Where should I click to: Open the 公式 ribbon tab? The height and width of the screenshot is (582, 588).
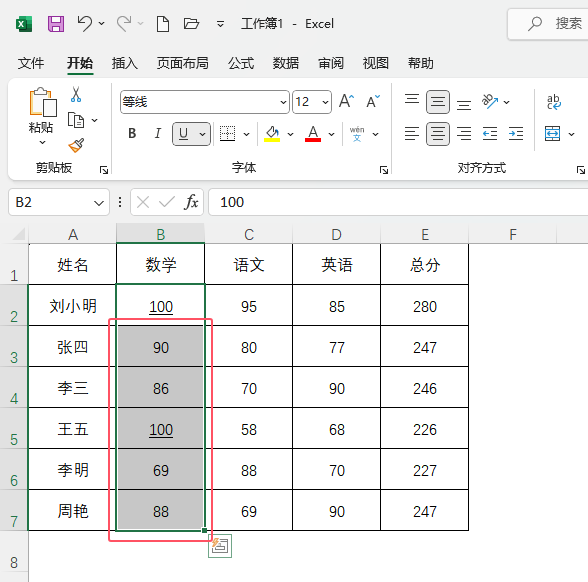[x=241, y=63]
